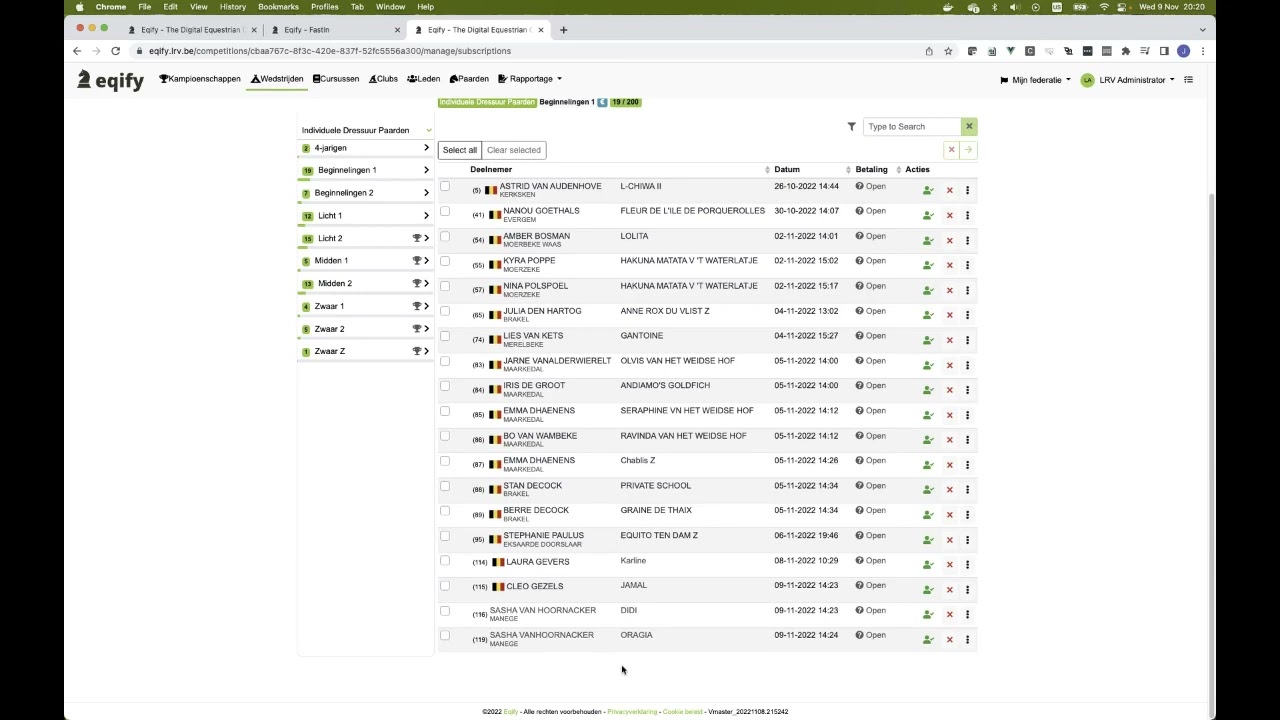Delete Nina Polspoel's subscription with the red X
Screen dimensions: 1280x720
click(950, 290)
